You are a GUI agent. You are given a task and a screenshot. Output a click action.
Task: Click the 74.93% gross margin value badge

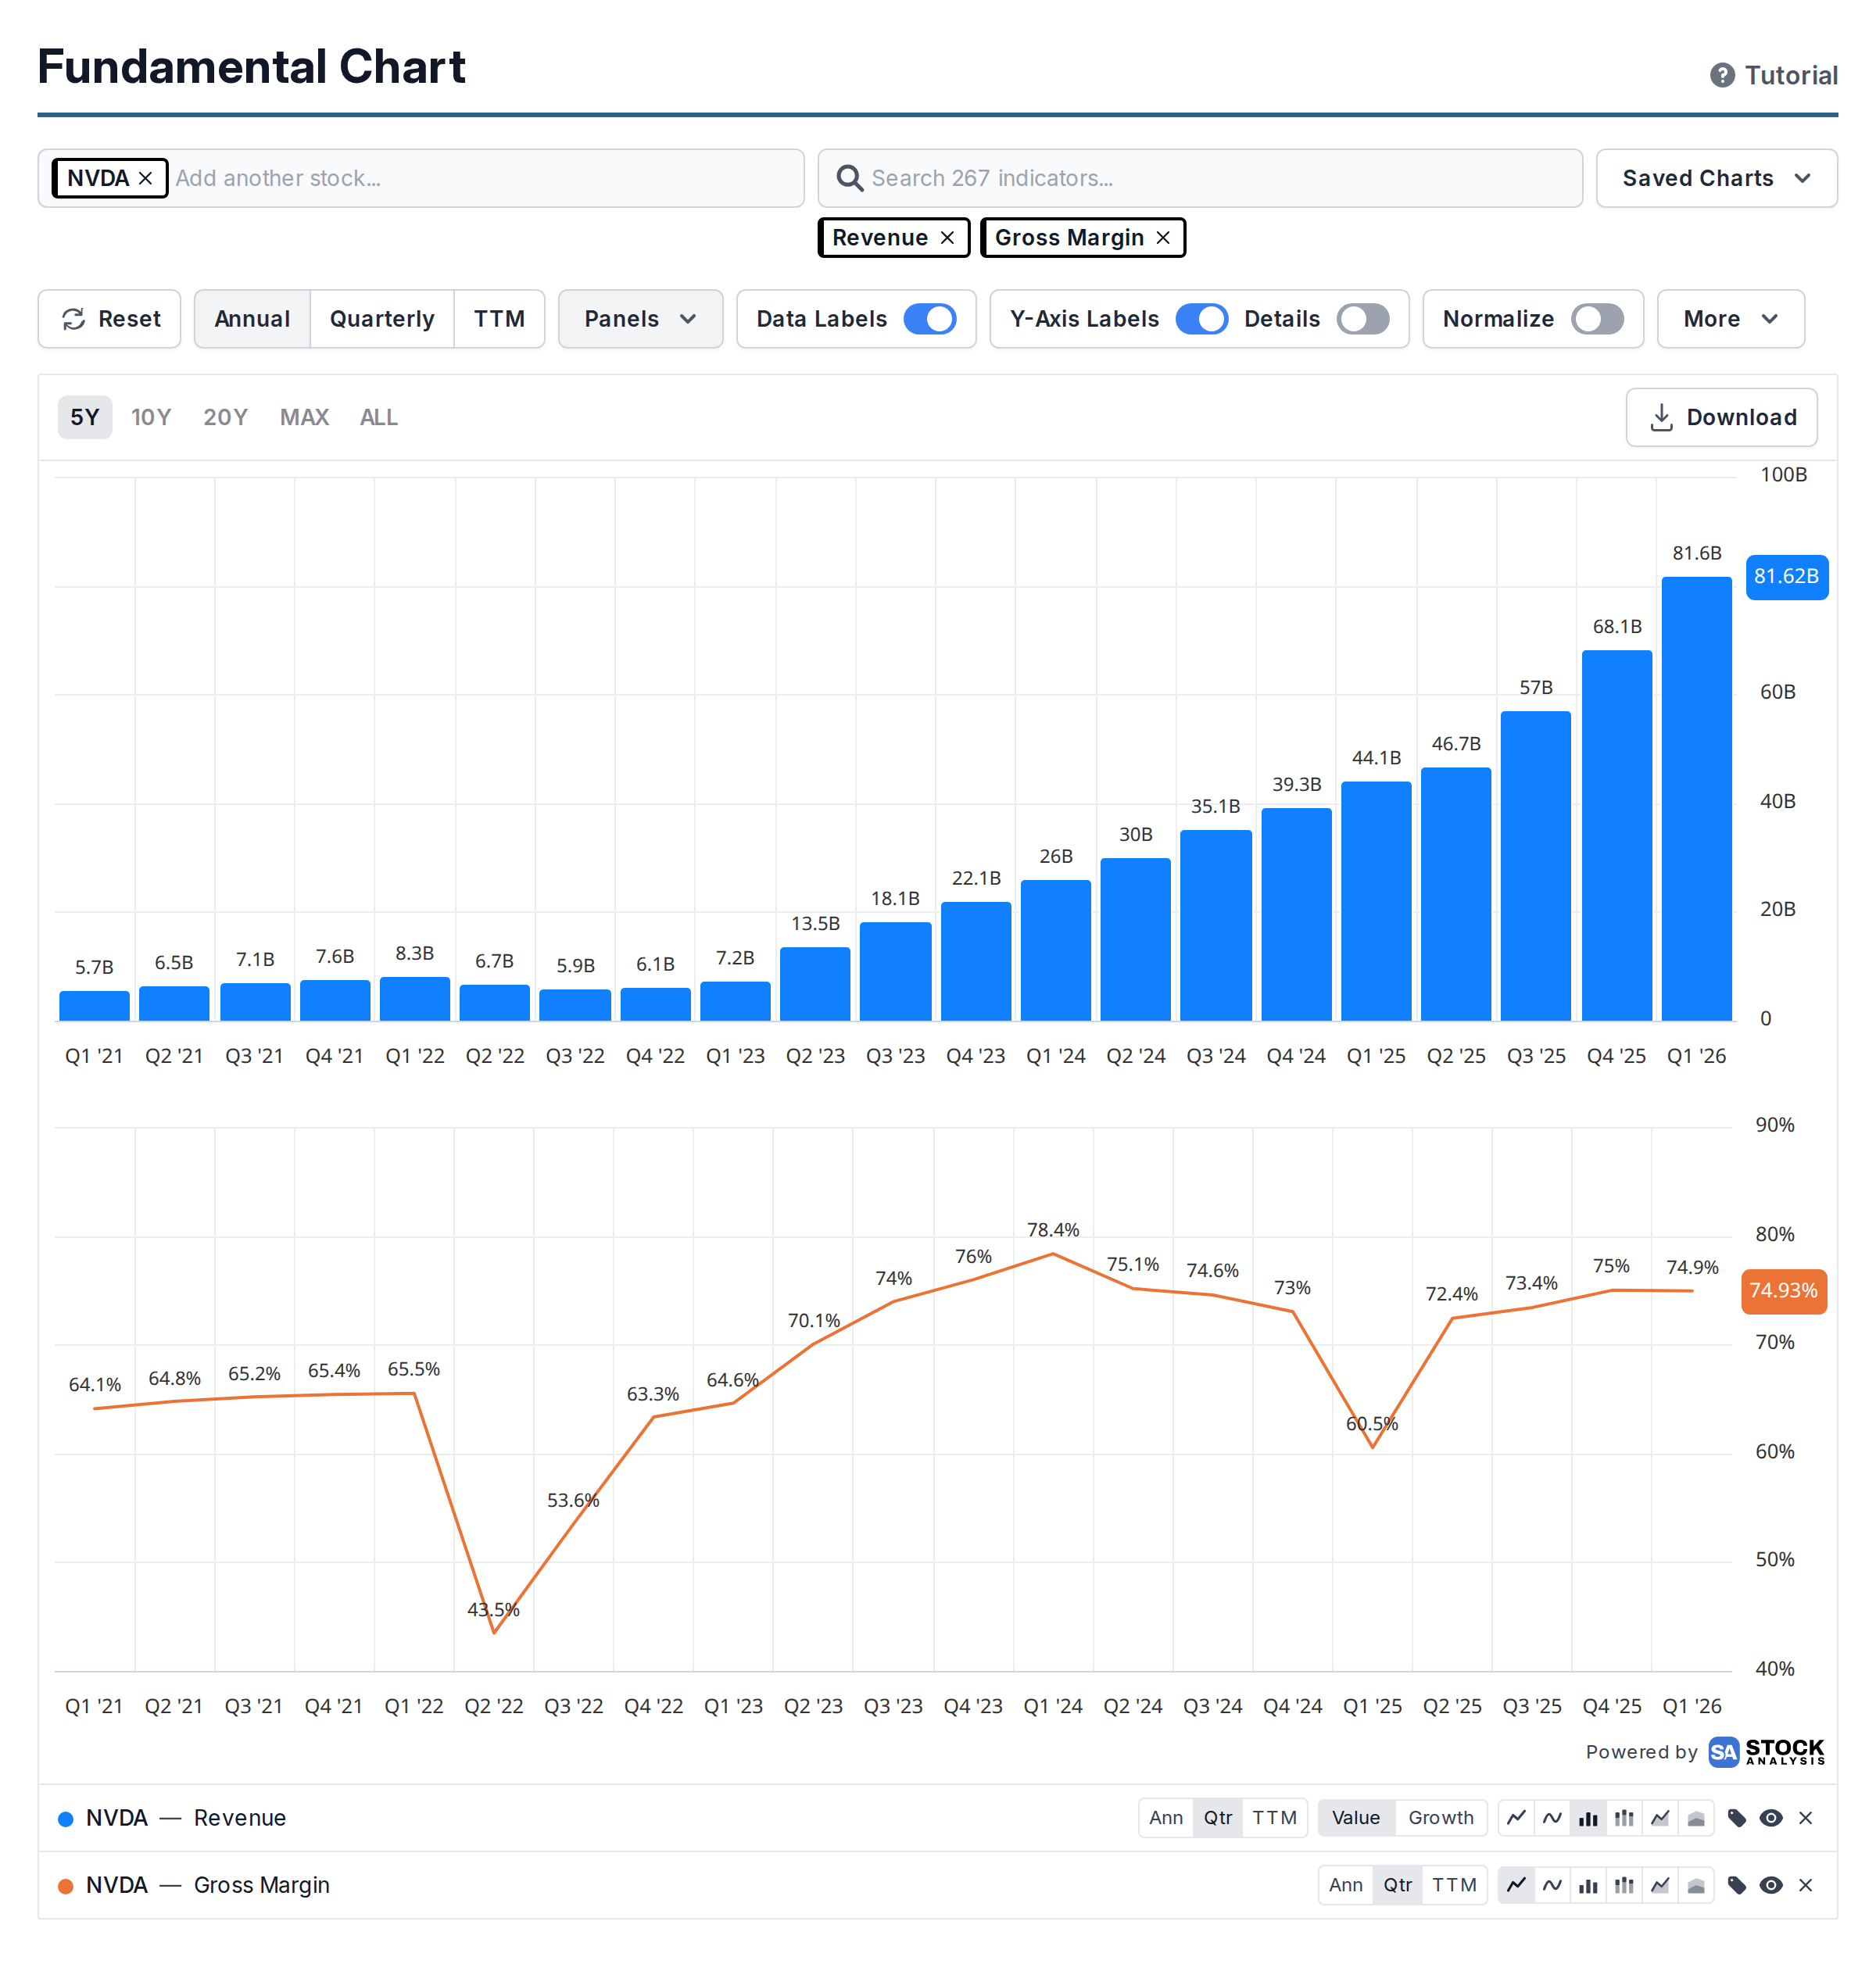click(1784, 1291)
